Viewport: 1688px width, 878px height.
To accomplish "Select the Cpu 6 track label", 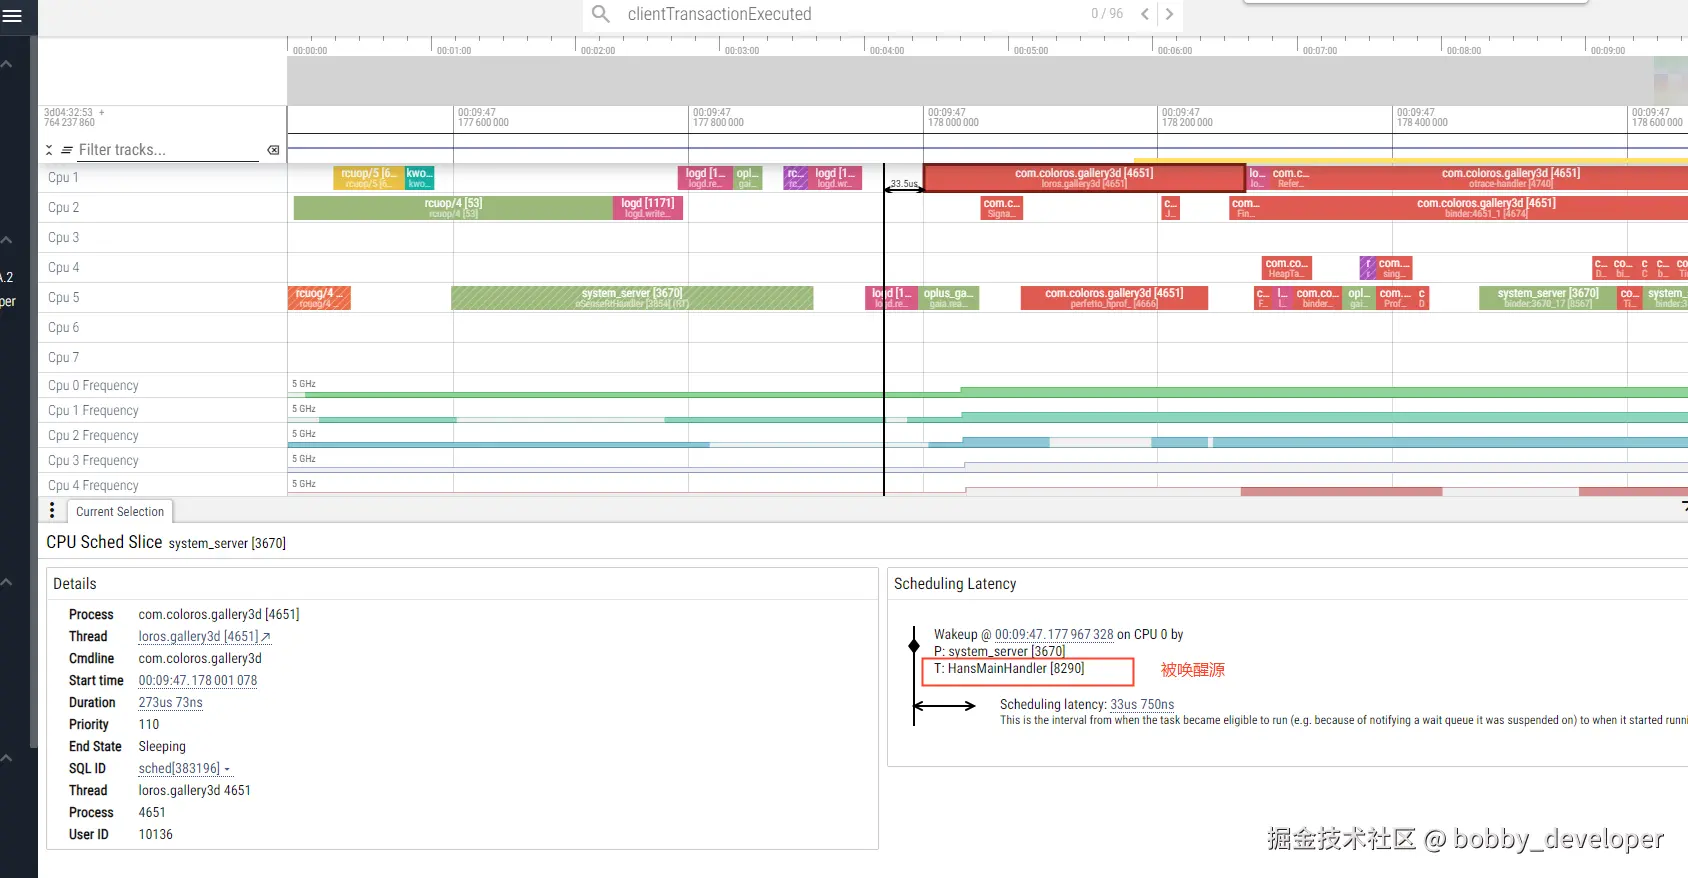I will [63, 328].
